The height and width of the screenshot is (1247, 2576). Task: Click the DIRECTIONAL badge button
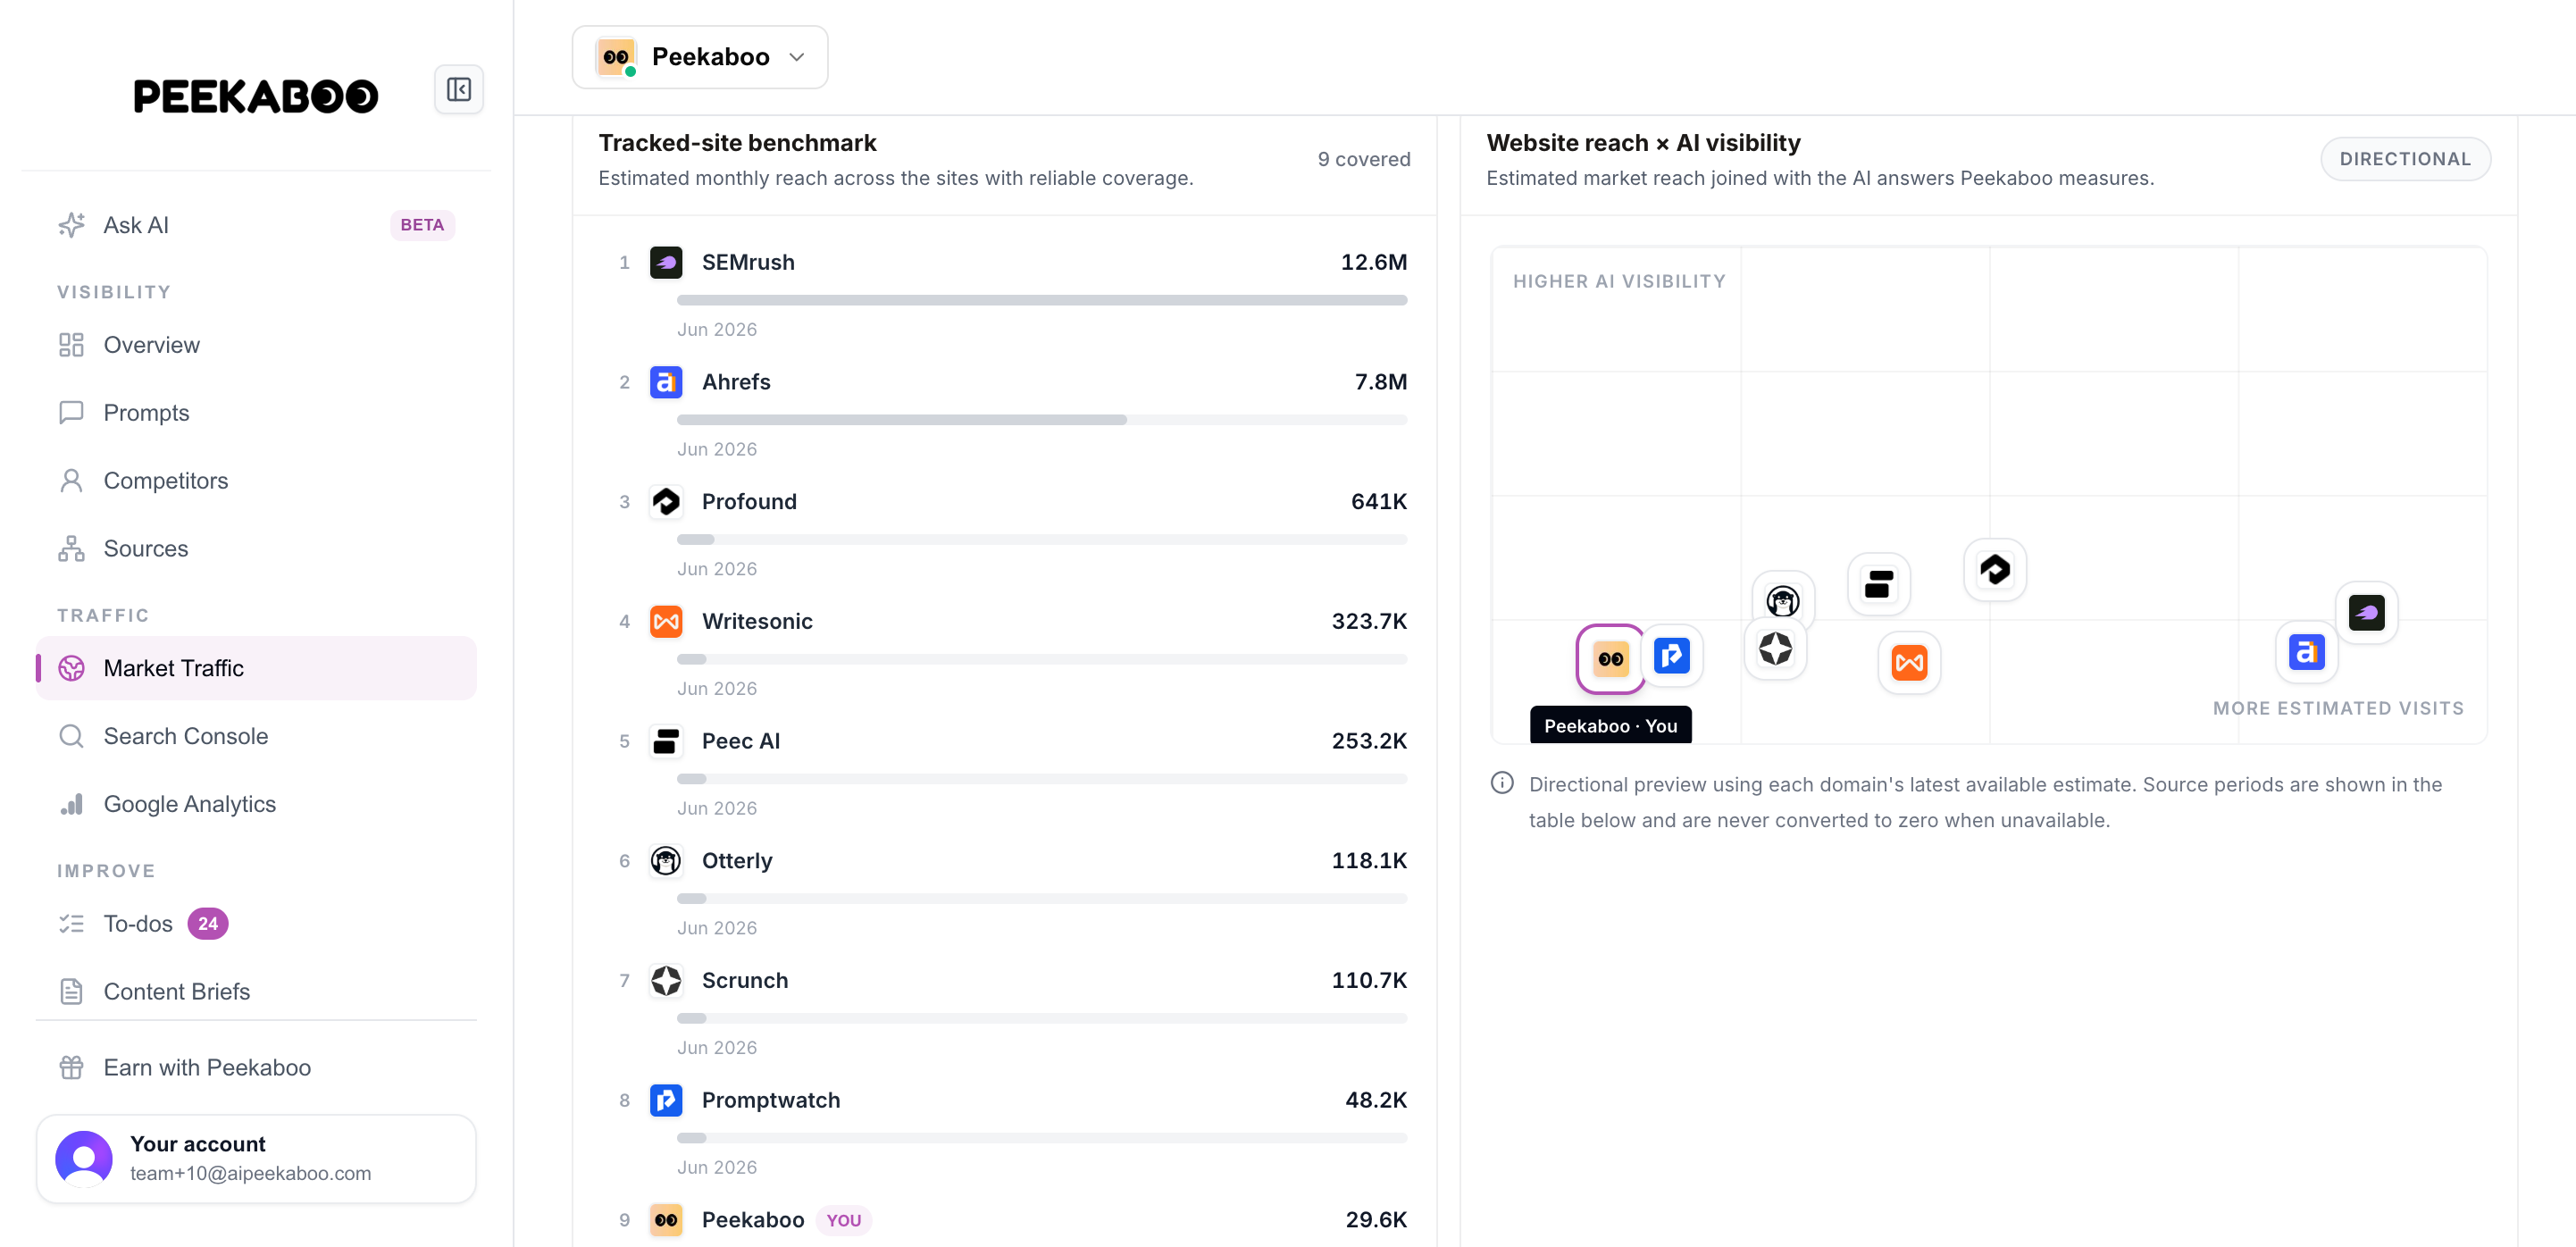coord(2405,159)
